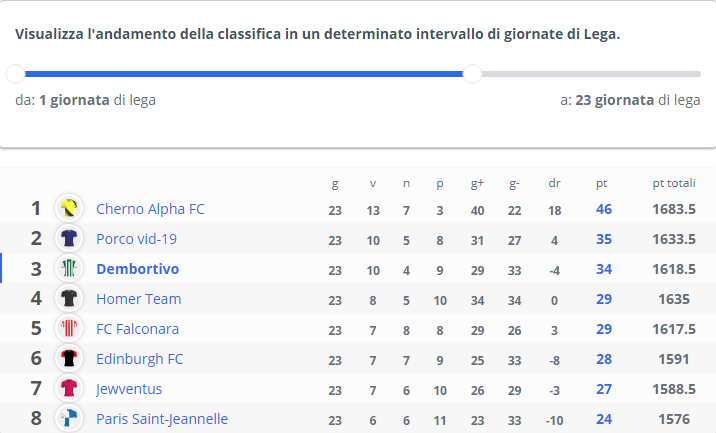Open Homer Team link
The image size is (716, 433).
pos(139,299)
